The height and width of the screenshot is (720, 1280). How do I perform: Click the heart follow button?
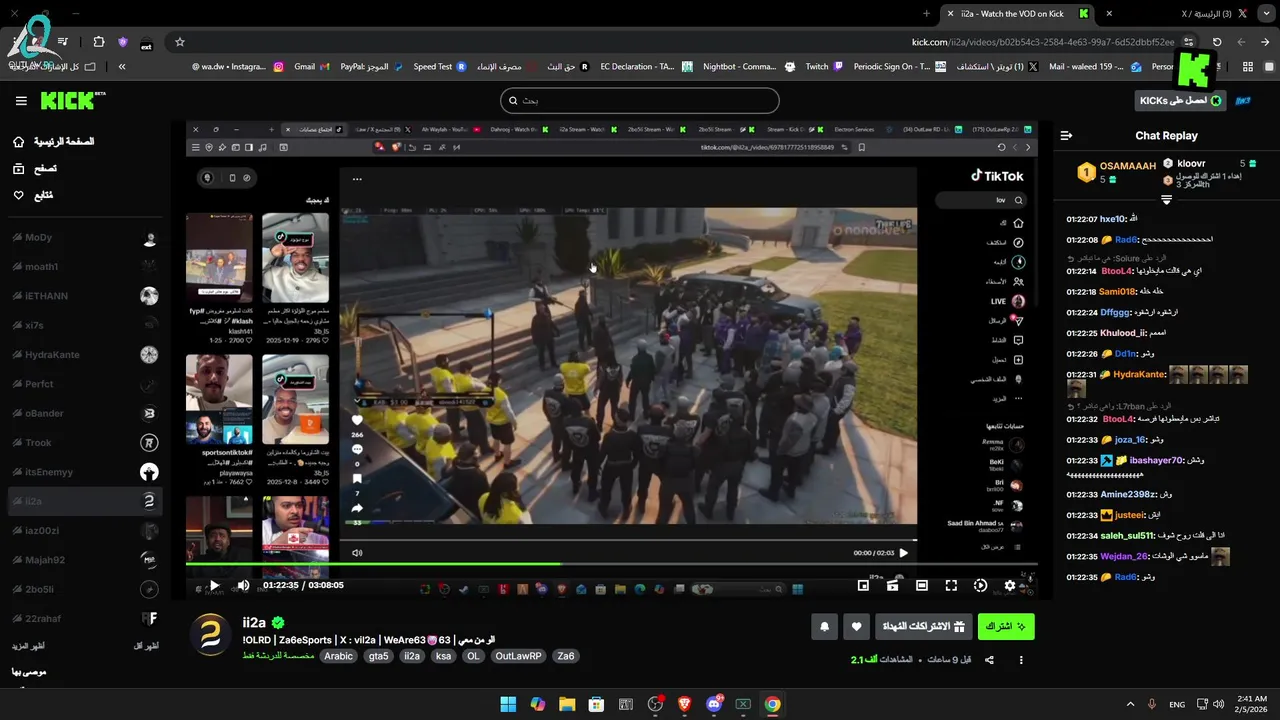(857, 627)
